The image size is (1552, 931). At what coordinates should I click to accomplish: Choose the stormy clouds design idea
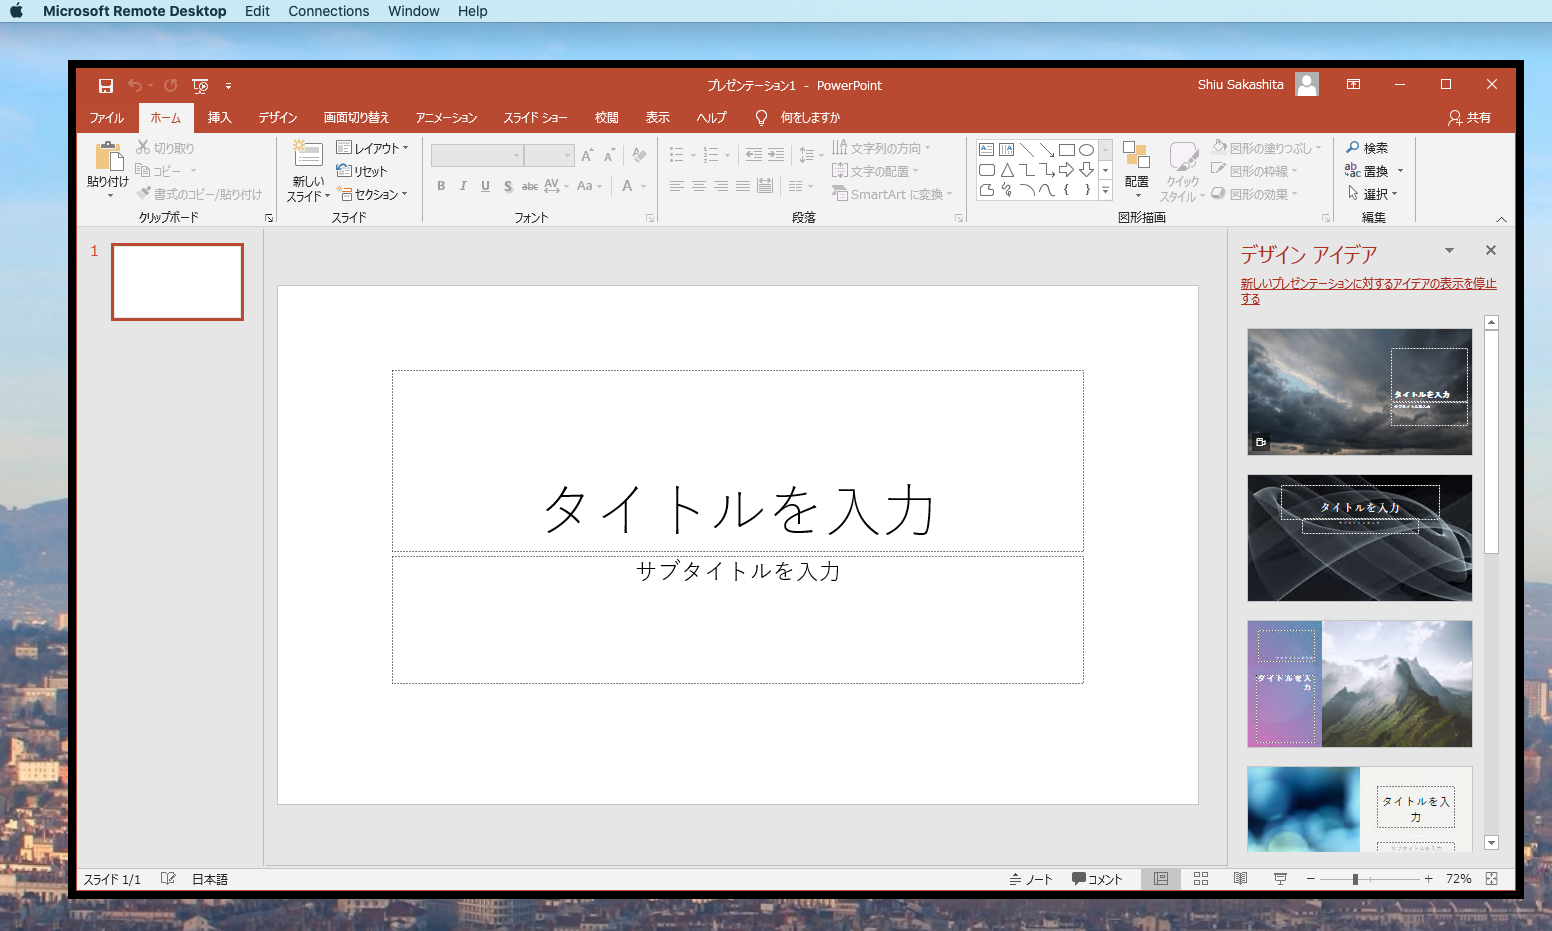(1360, 392)
